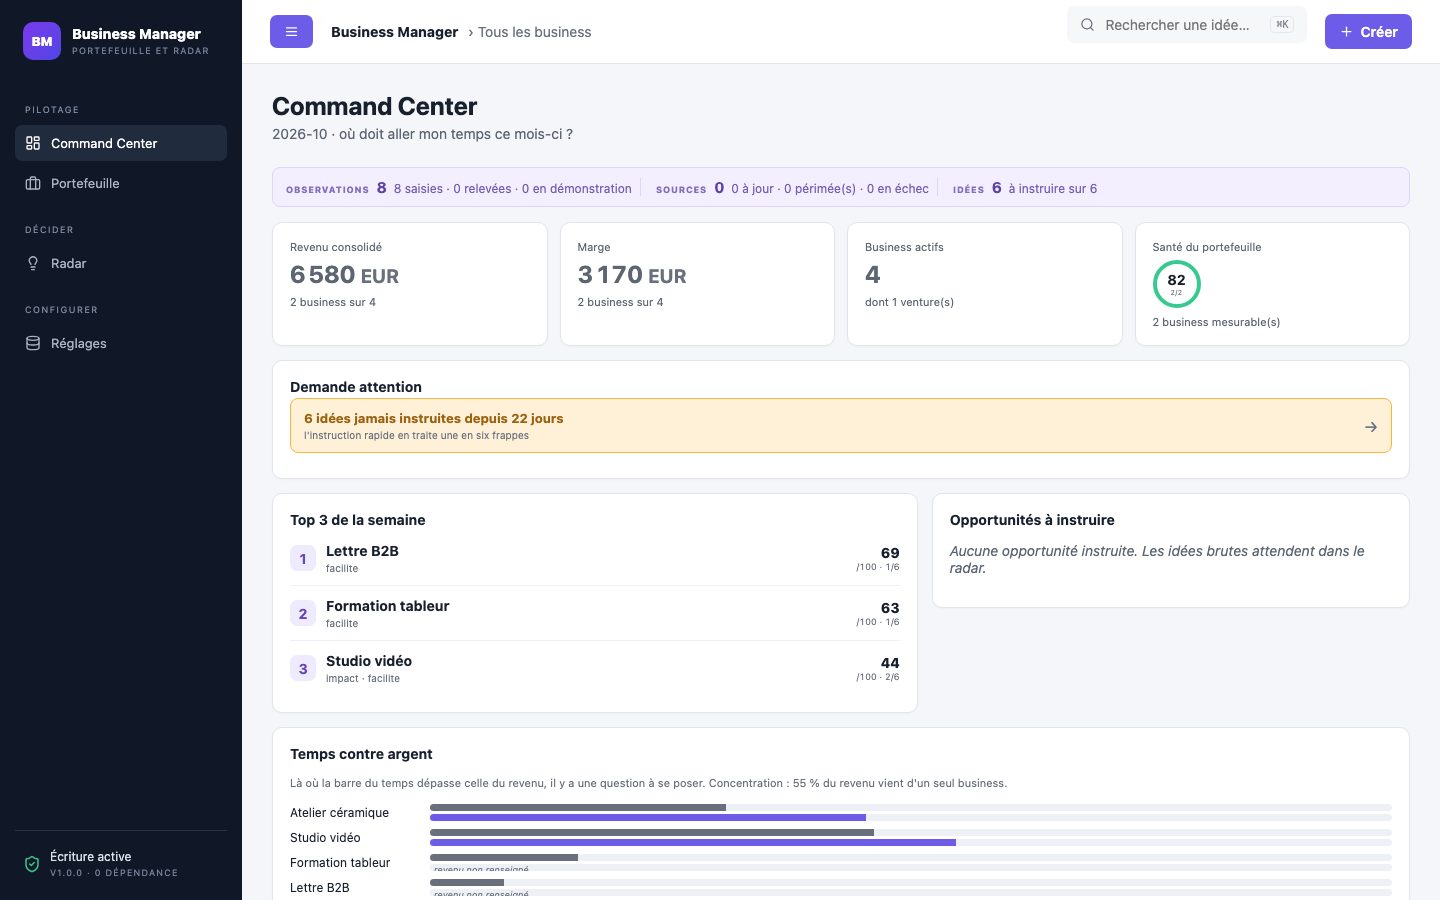Click the Écriture active shield icon
Viewport: 1440px width, 900px height.
32,864
